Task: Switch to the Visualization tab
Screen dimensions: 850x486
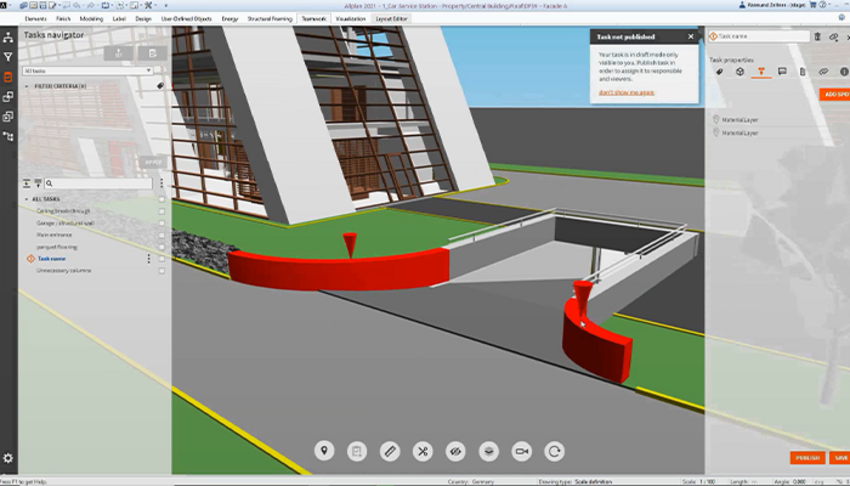Action: 350,19
